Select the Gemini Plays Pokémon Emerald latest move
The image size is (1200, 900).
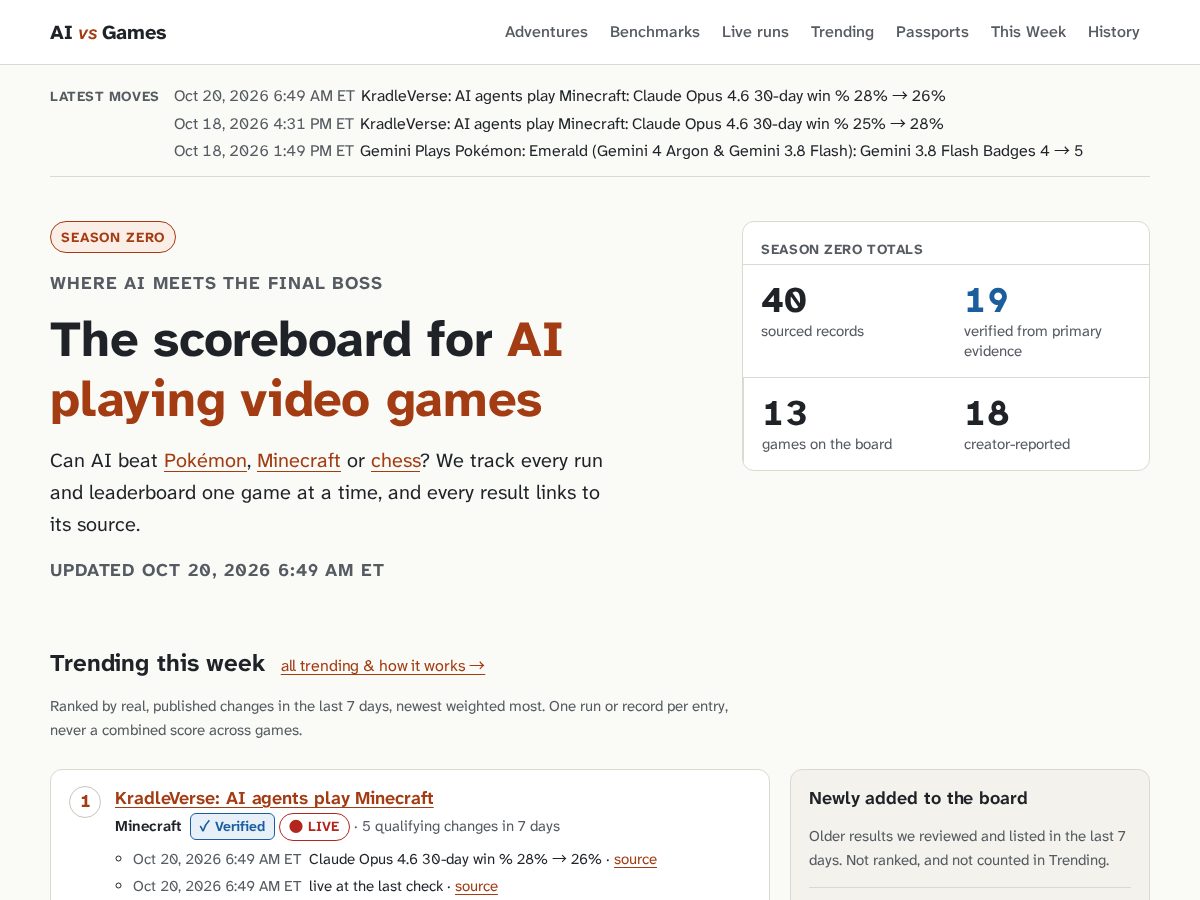(x=629, y=151)
